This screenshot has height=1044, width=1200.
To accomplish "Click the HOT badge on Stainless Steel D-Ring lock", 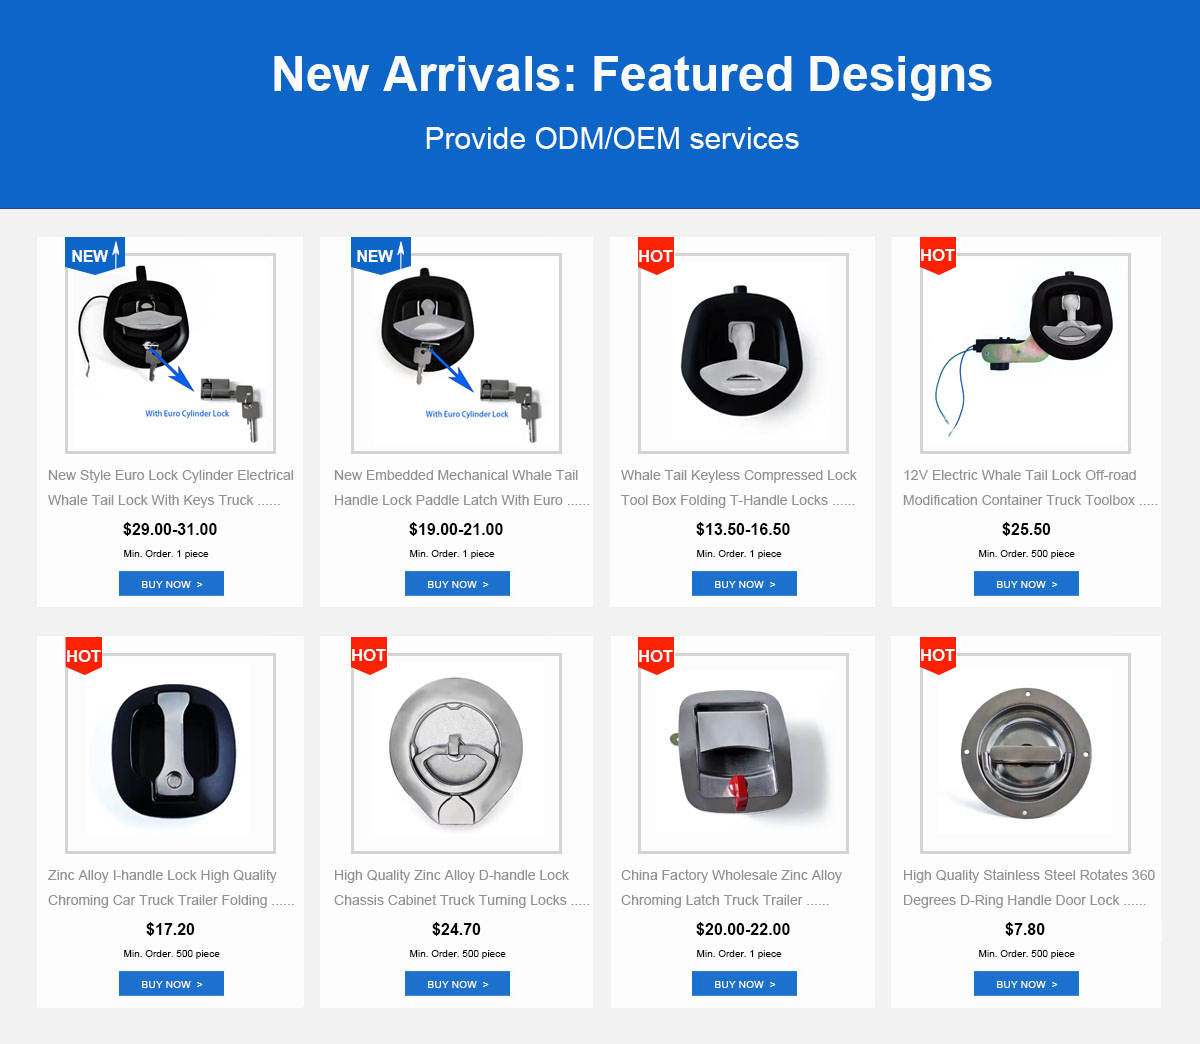I will [x=937, y=655].
